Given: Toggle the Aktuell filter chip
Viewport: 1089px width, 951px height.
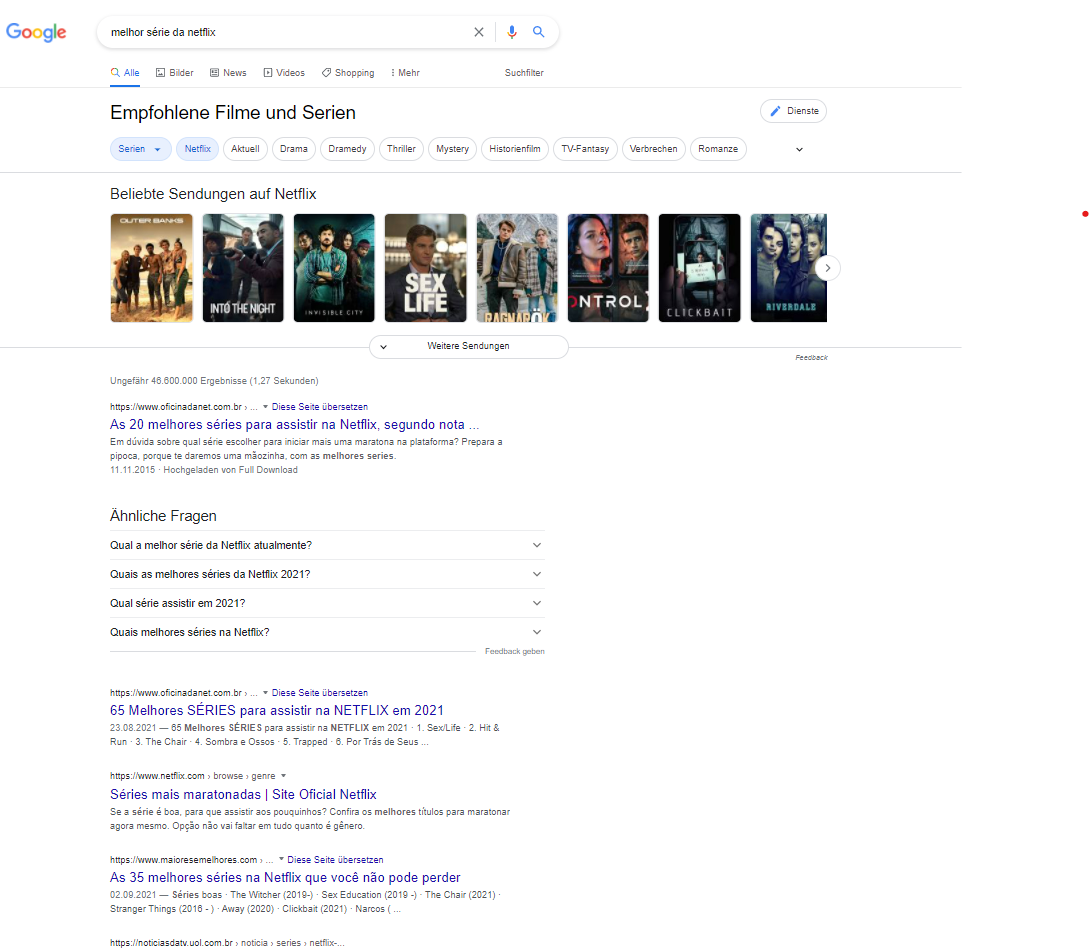Looking at the screenshot, I should (x=245, y=149).
